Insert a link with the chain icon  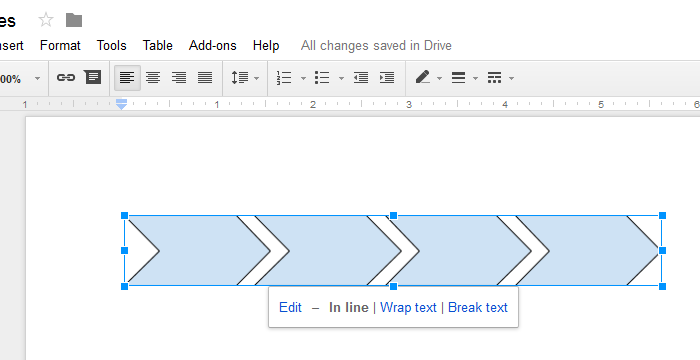[66, 78]
